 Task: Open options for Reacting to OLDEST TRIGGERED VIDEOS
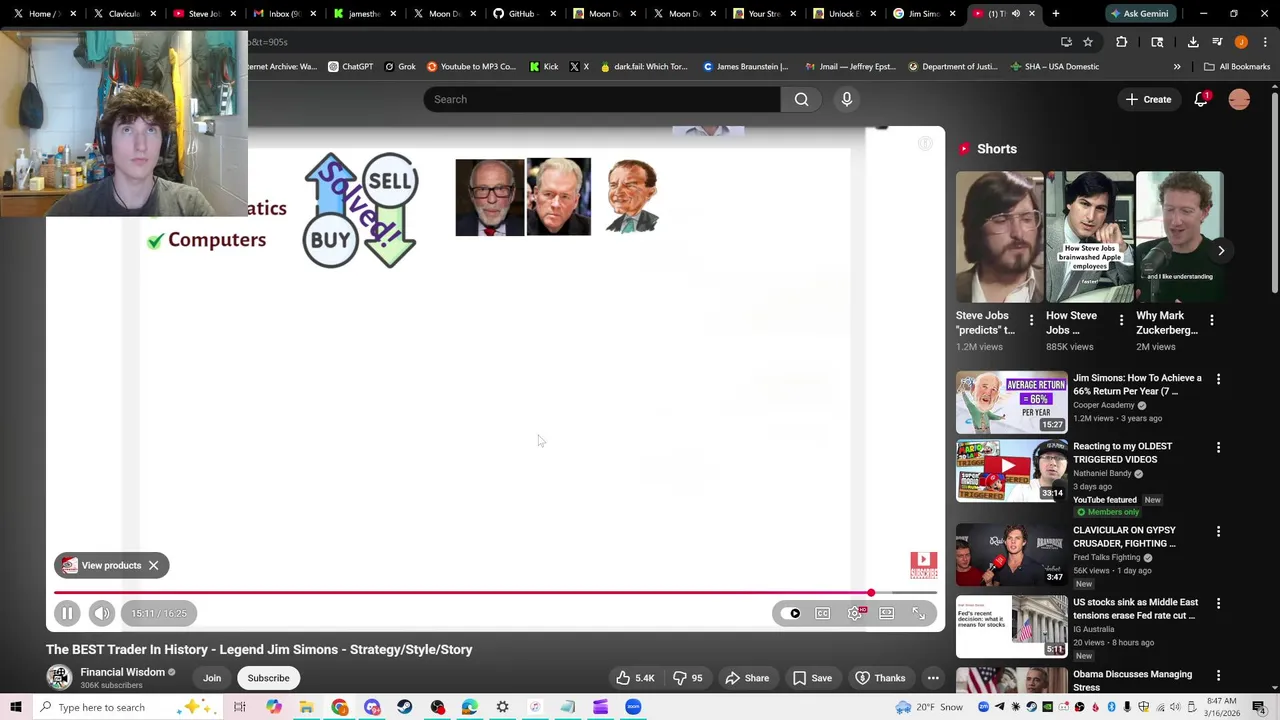click(x=1218, y=447)
